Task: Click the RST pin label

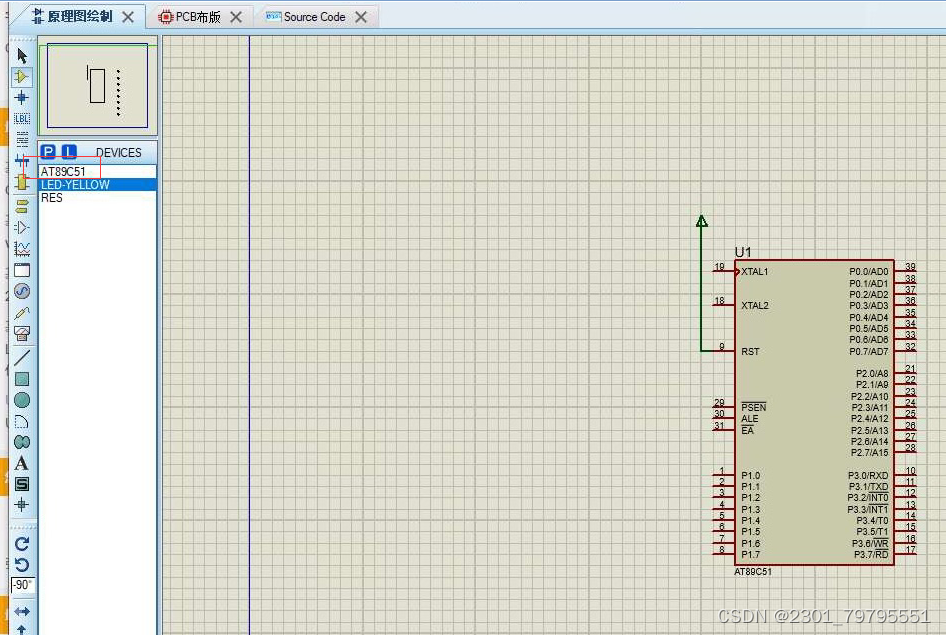Action: (x=750, y=352)
